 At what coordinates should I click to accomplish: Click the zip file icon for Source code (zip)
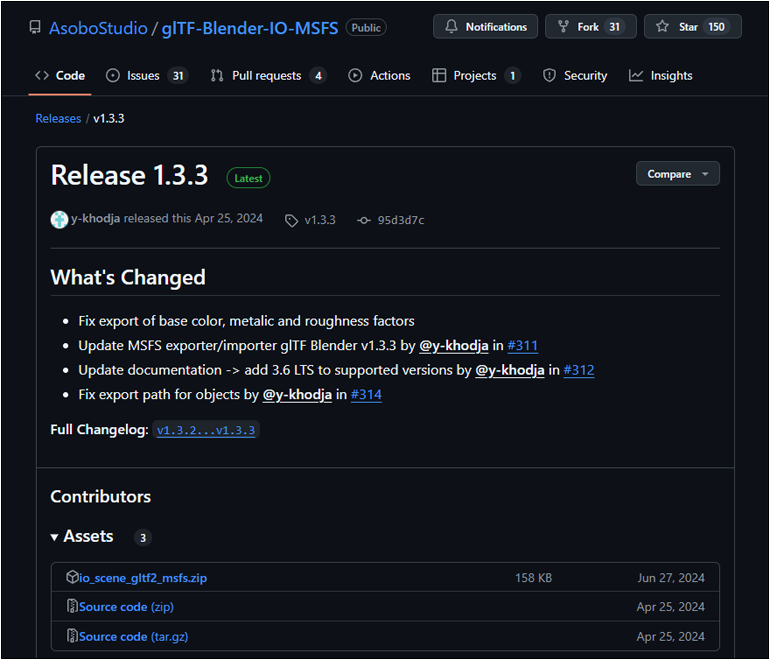pyautogui.click(x=72, y=606)
